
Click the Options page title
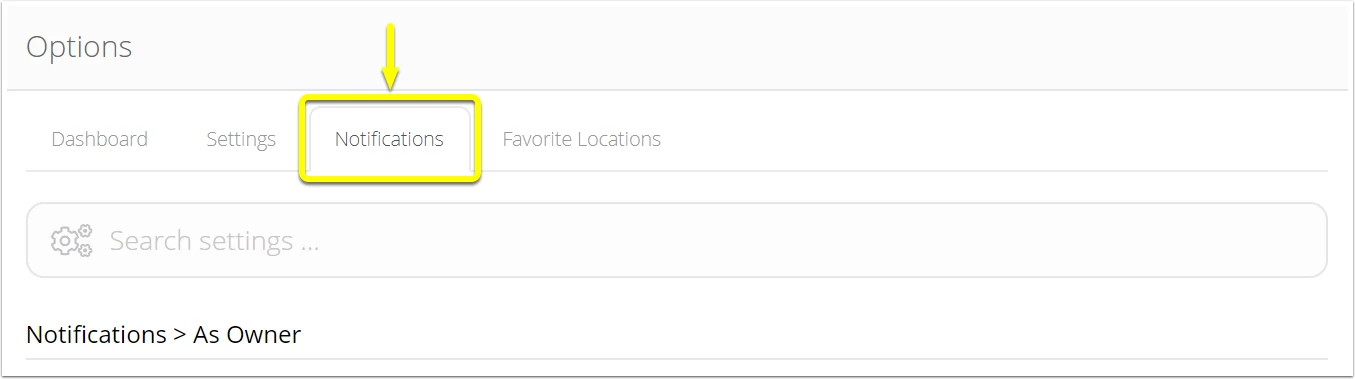[x=79, y=47]
